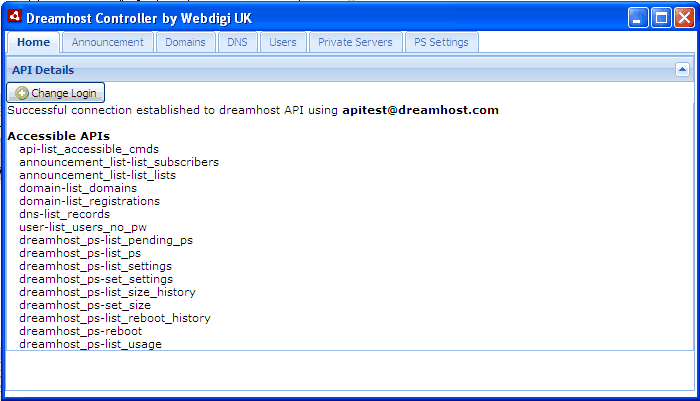Go to the Private Servers tab
The height and width of the screenshot is (401, 700).
tap(355, 42)
